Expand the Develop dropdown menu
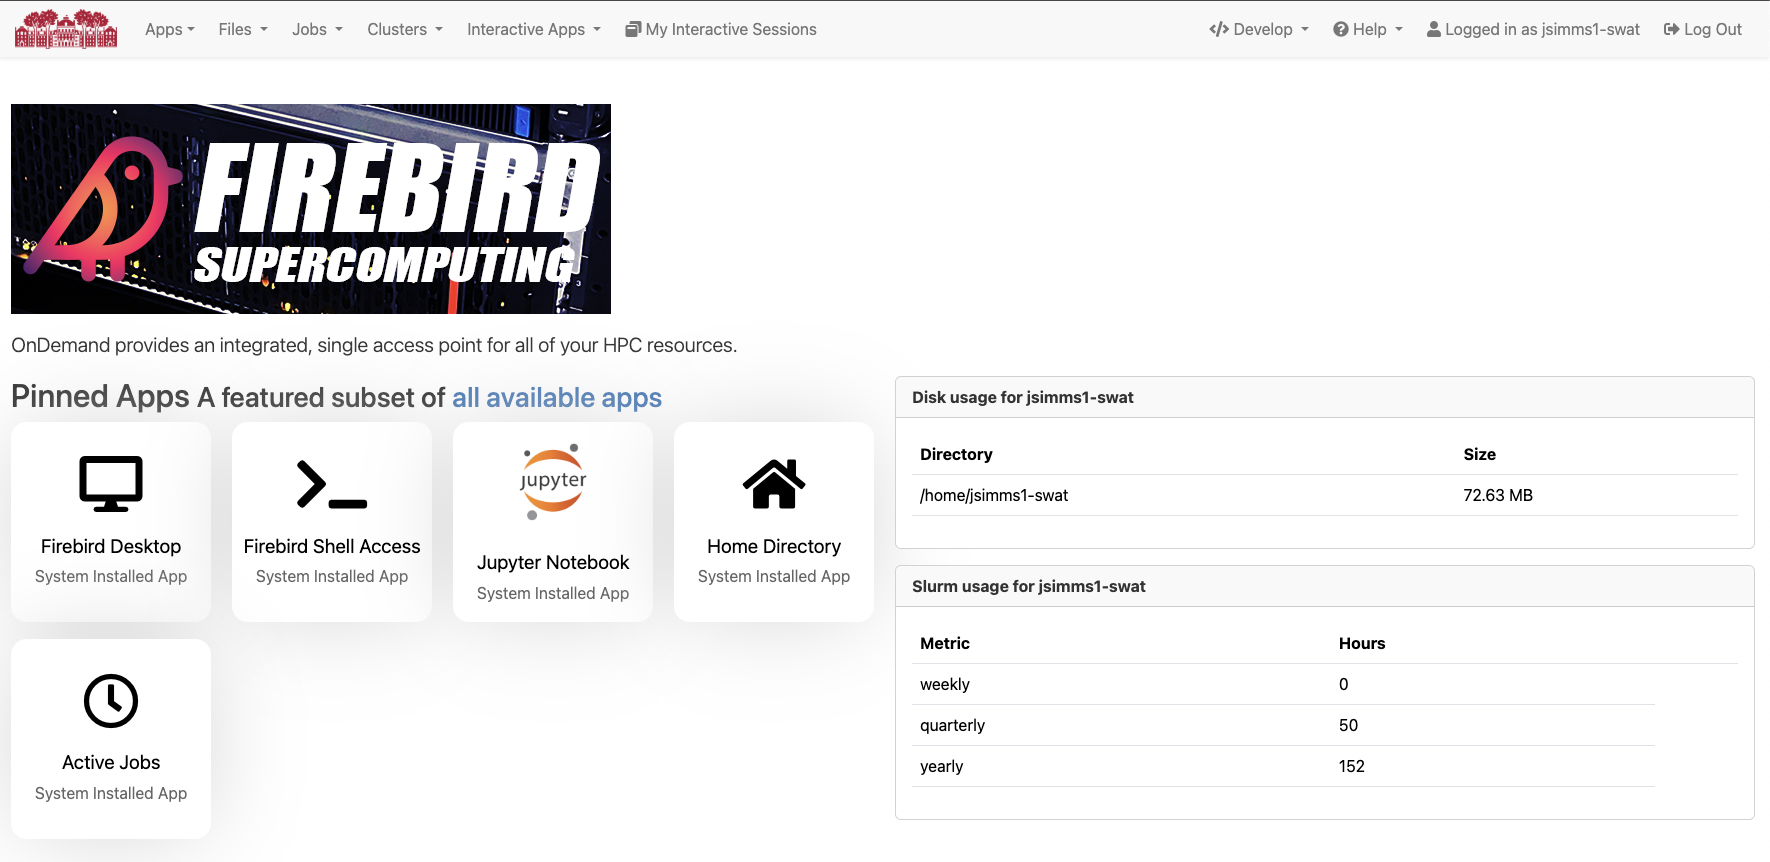Viewport: 1770px width, 862px height. (x=1259, y=29)
